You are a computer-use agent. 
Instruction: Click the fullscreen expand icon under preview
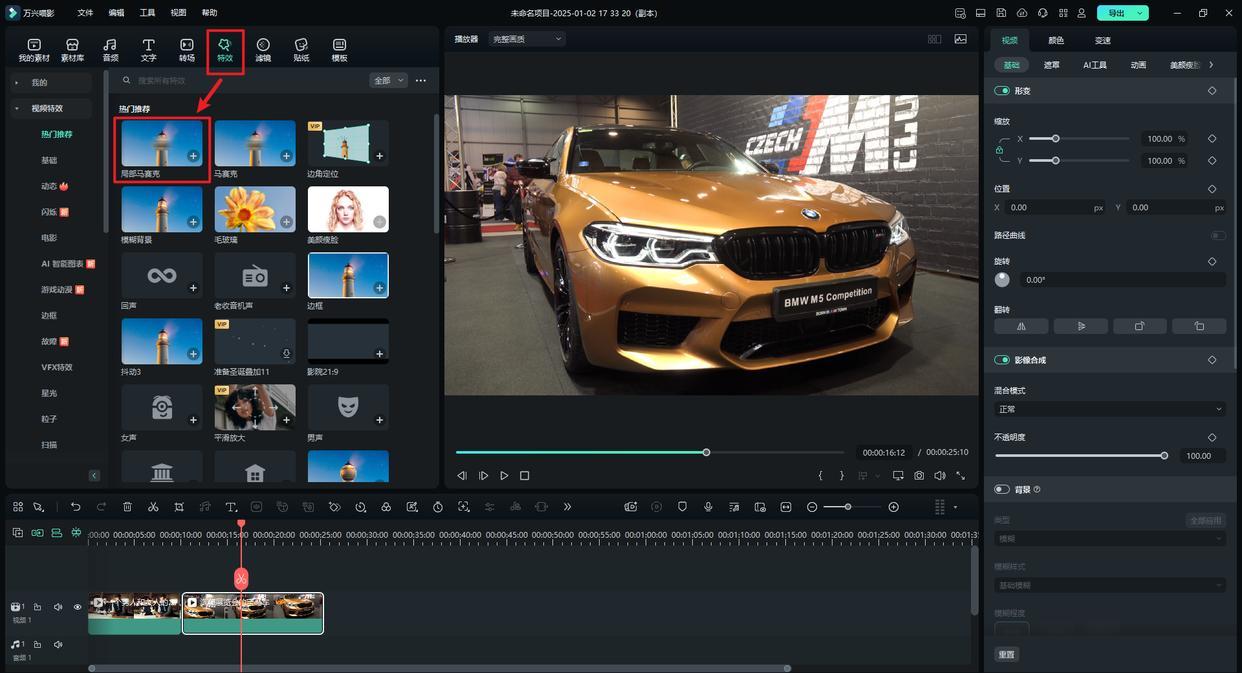(x=960, y=476)
